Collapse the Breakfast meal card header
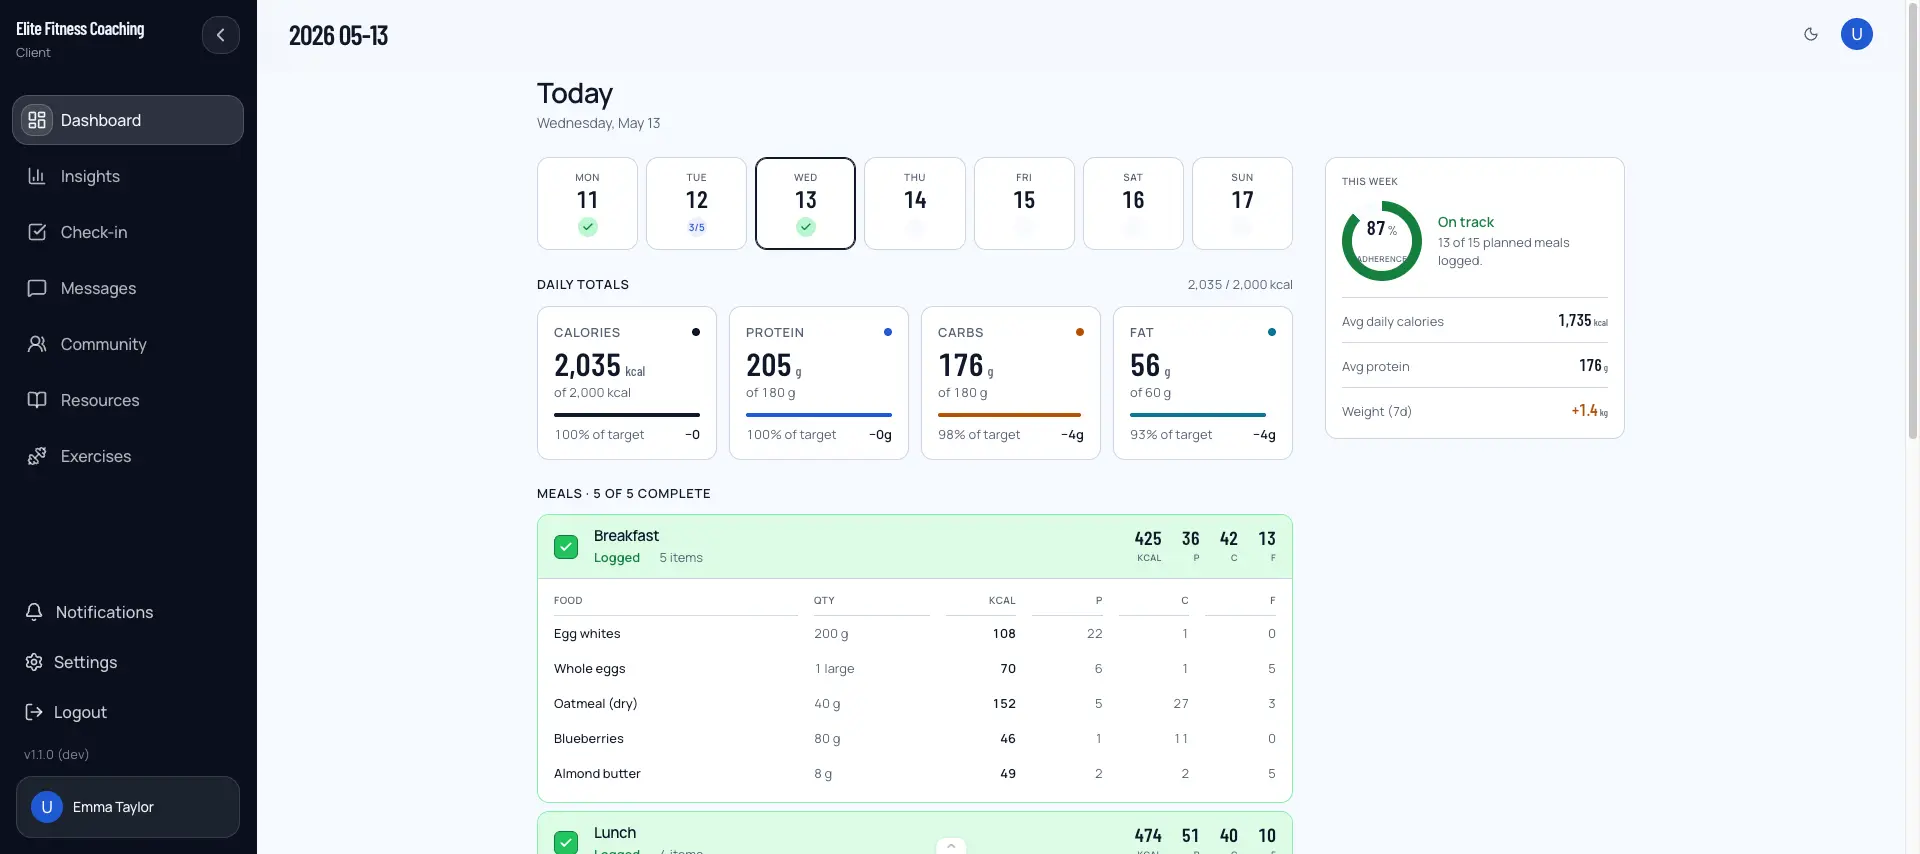Screen dimensions: 1920x854 (x=915, y=547)
